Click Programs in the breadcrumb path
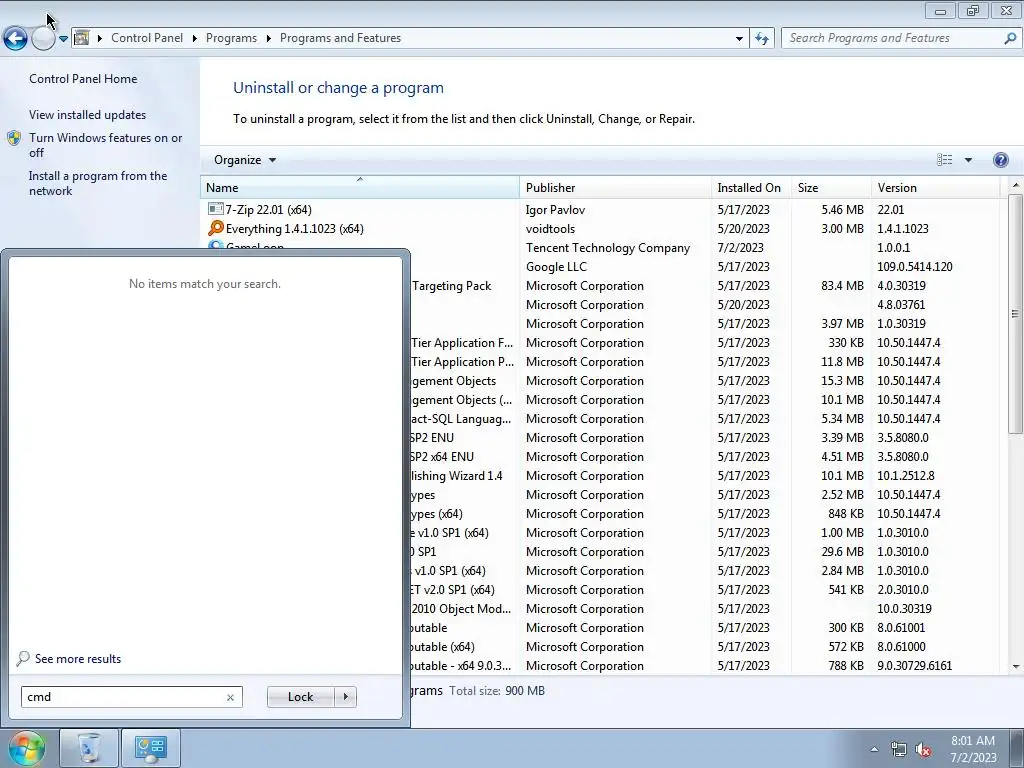Viewport: 1024px width, 768px height. pos(231,38)
